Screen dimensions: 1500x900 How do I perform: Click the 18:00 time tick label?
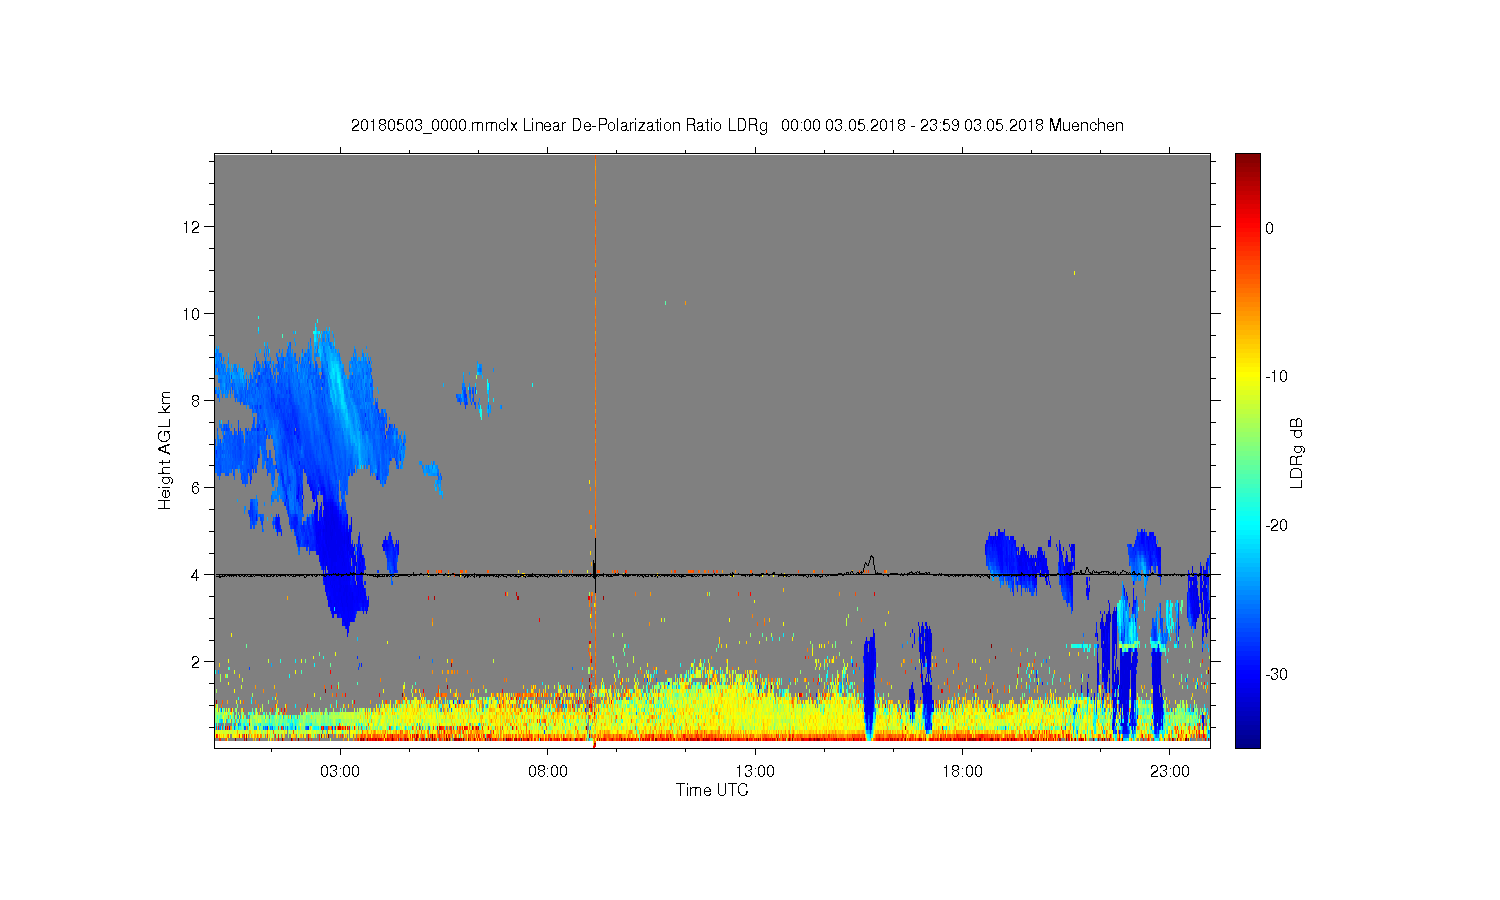pos(963,772)
